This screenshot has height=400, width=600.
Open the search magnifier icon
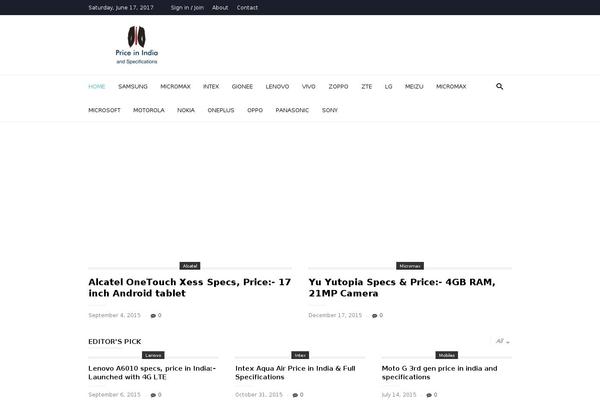point(499,87)
